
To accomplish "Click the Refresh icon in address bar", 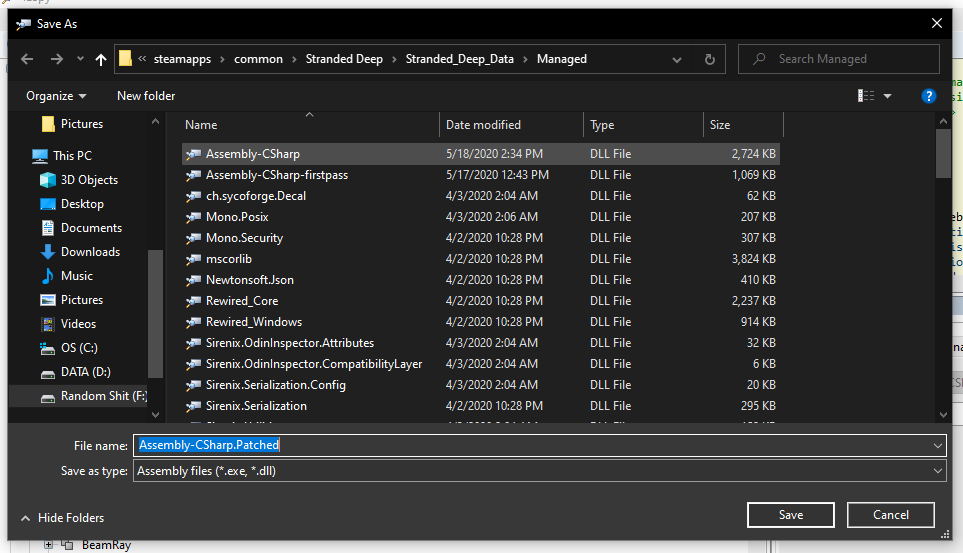I will pos(709,59).
